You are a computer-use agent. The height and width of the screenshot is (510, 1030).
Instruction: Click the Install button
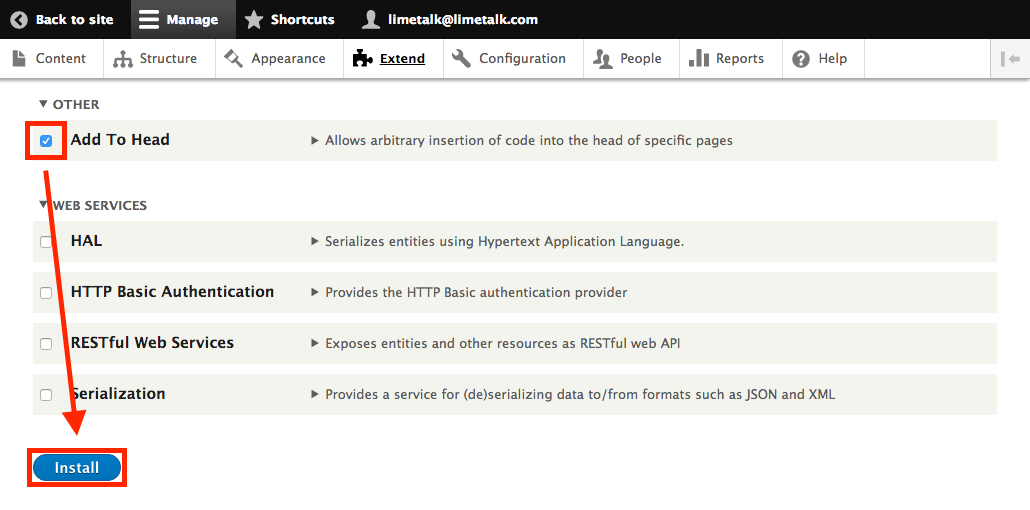77,468
